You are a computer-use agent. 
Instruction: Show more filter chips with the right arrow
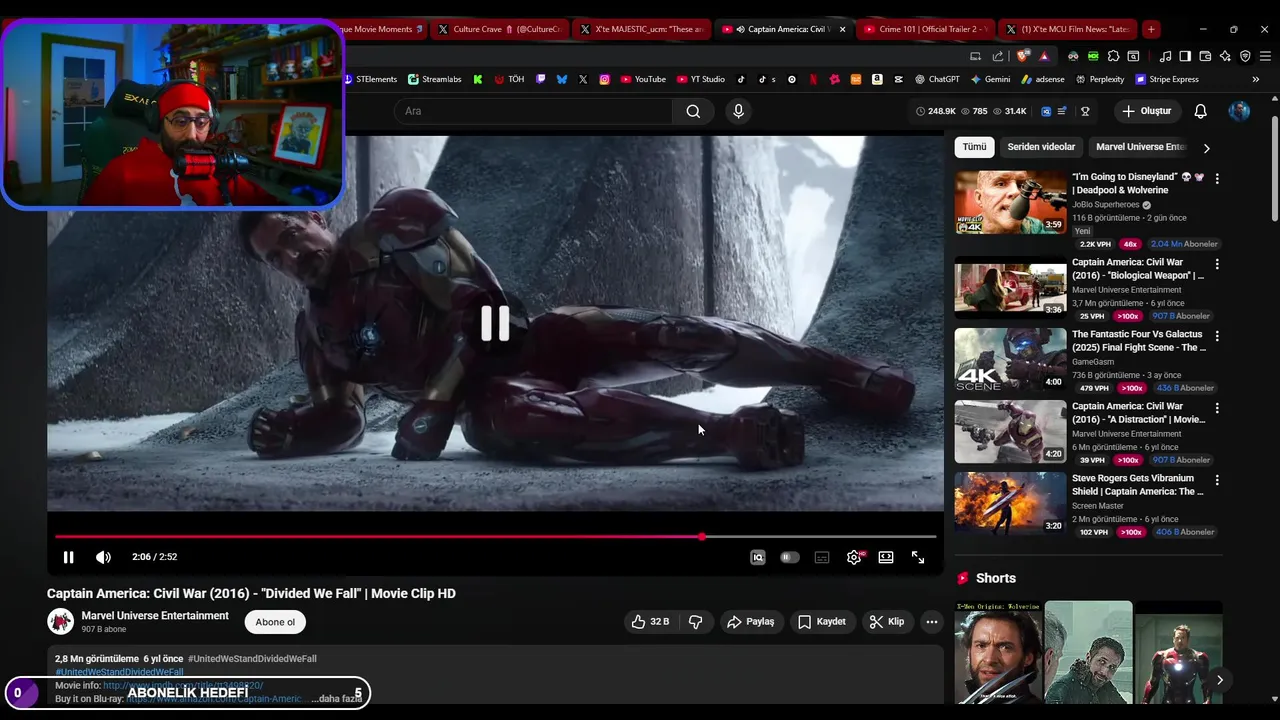coord(1206,148)
